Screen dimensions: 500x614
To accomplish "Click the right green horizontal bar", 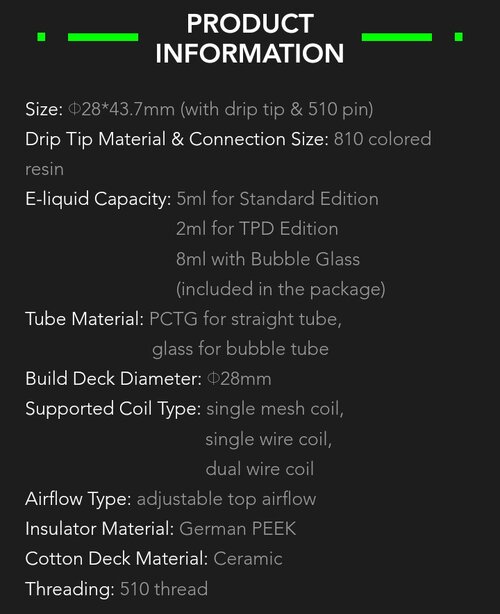I will click(x=397, y=37).
